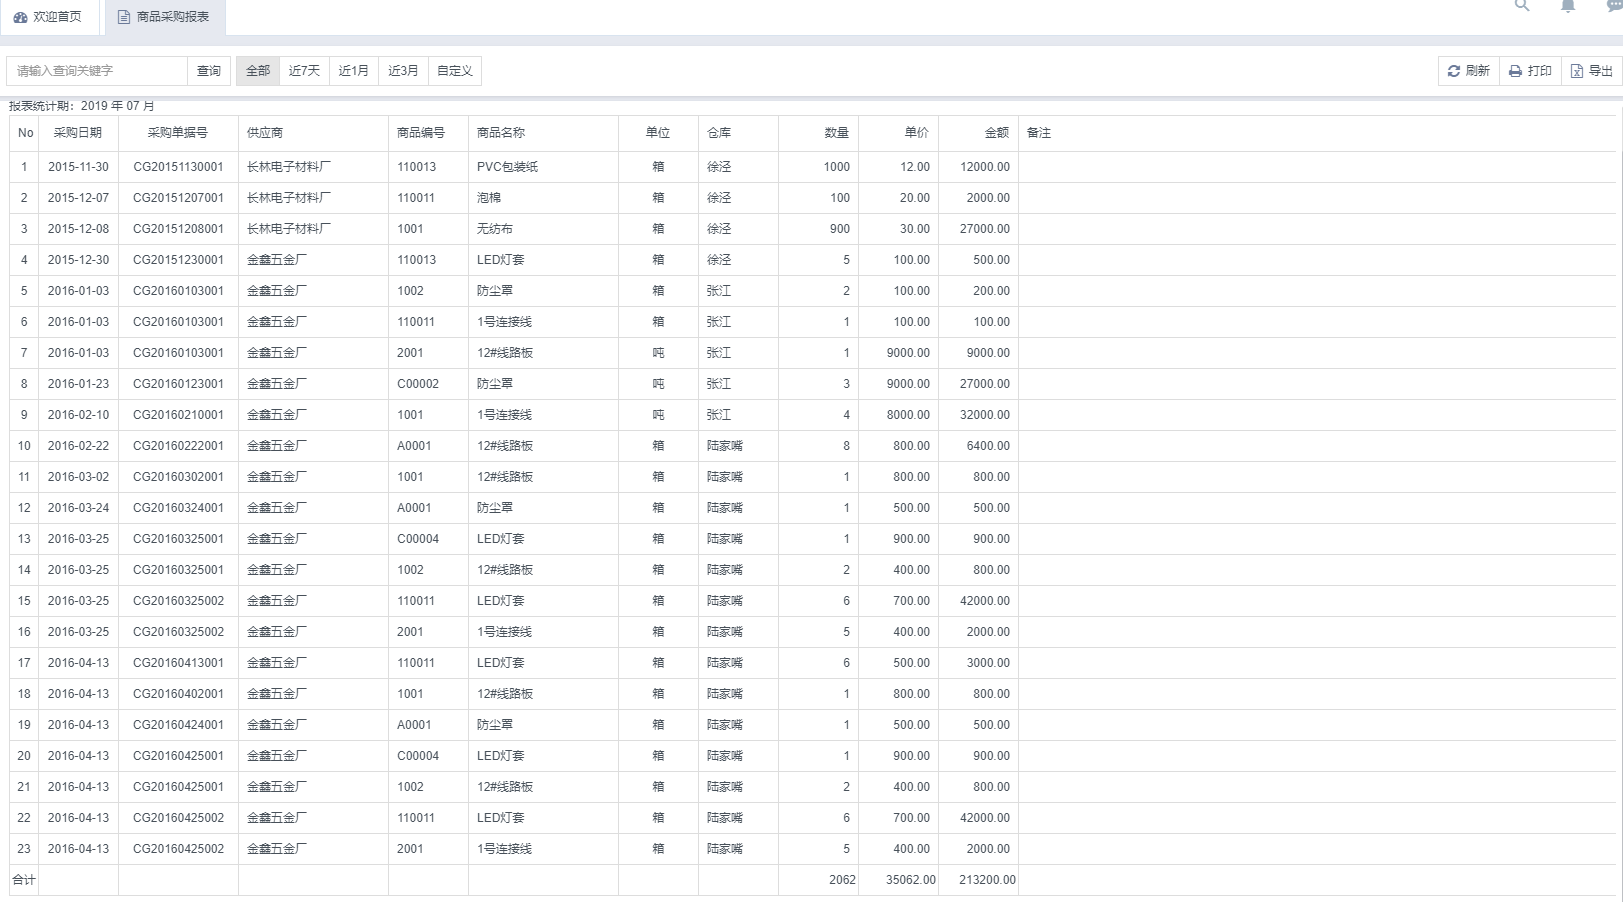The width and height of the screenshot is (1623, 902).
Task: Export the report with 导出
Action: [x=1591, y=71]
